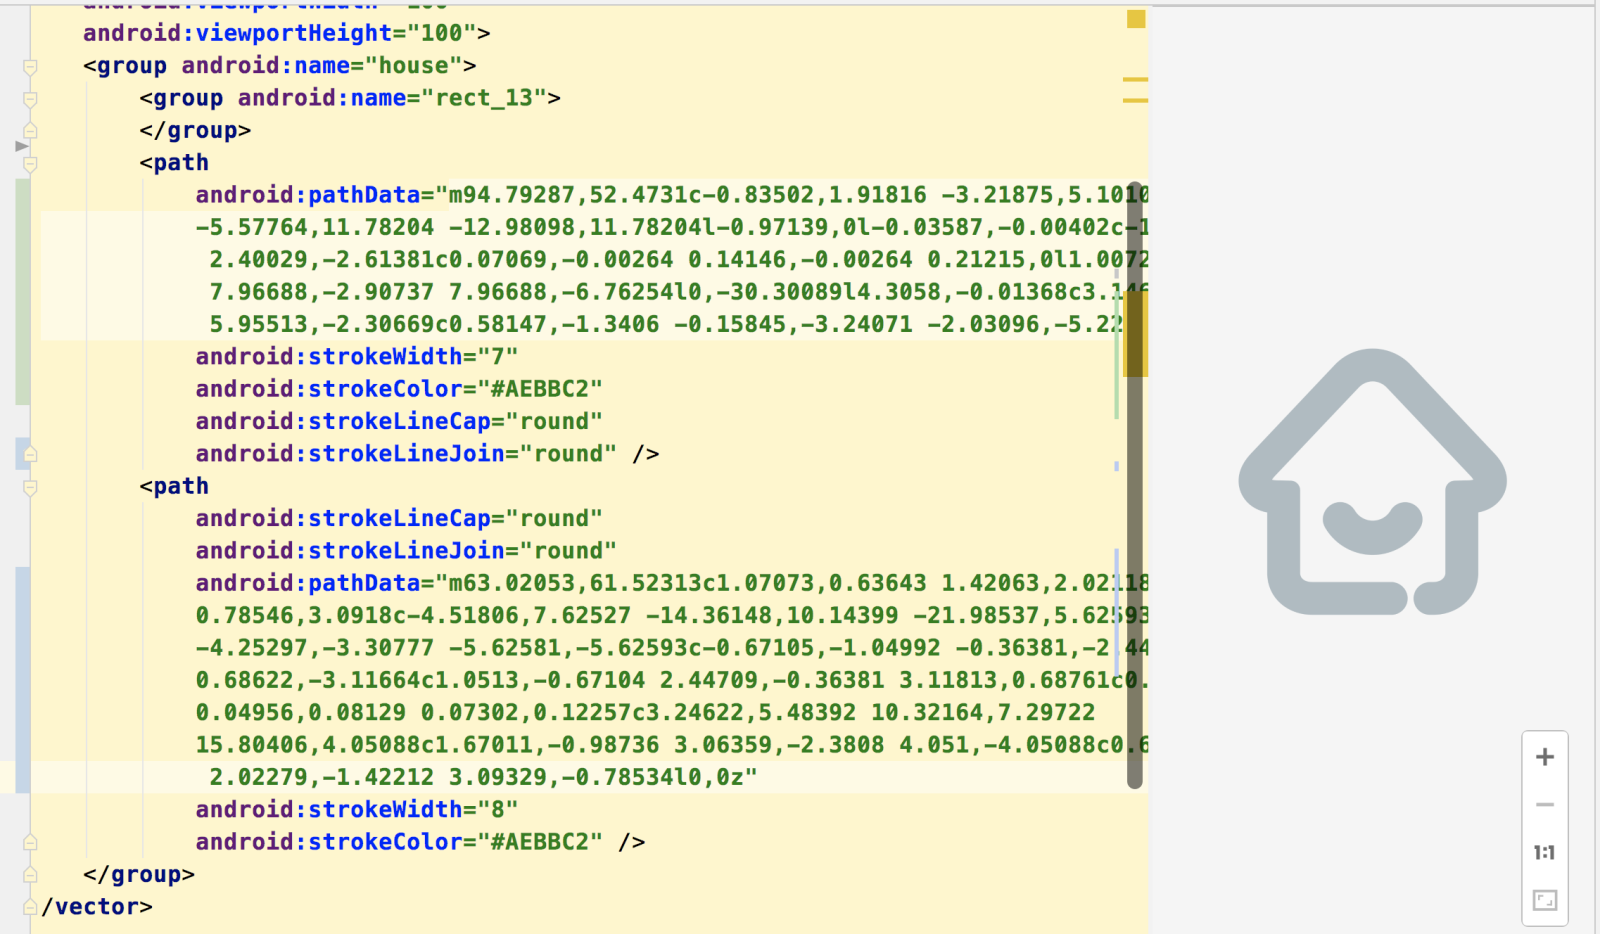The height and width of the screenshot is (934, 1600).
Task: Click the second <path tag
Action: click(x=174, y=486)
